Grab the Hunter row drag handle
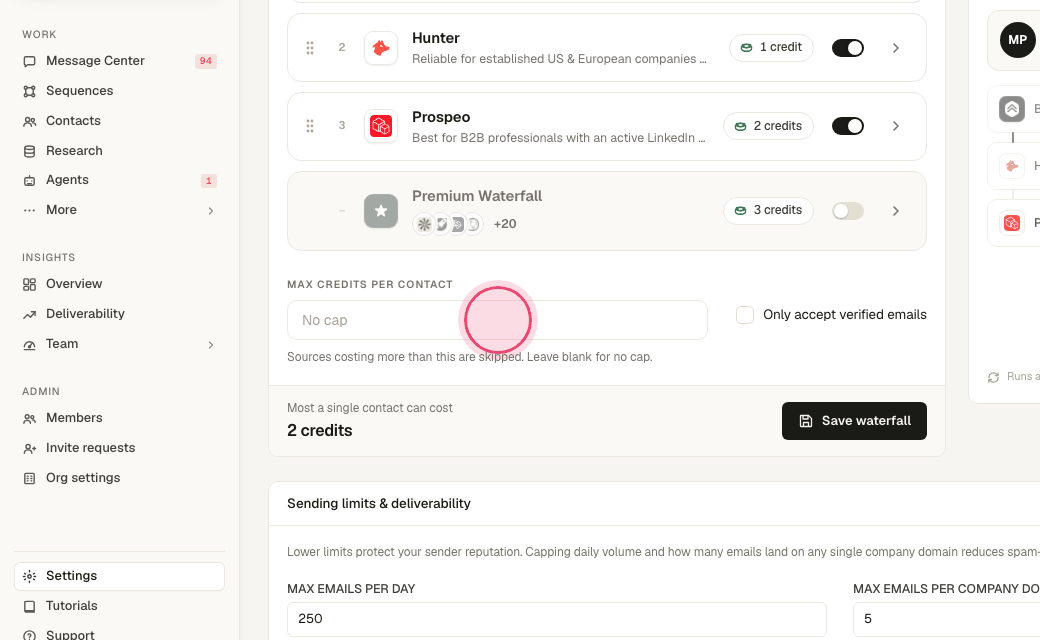 [310, 48]
